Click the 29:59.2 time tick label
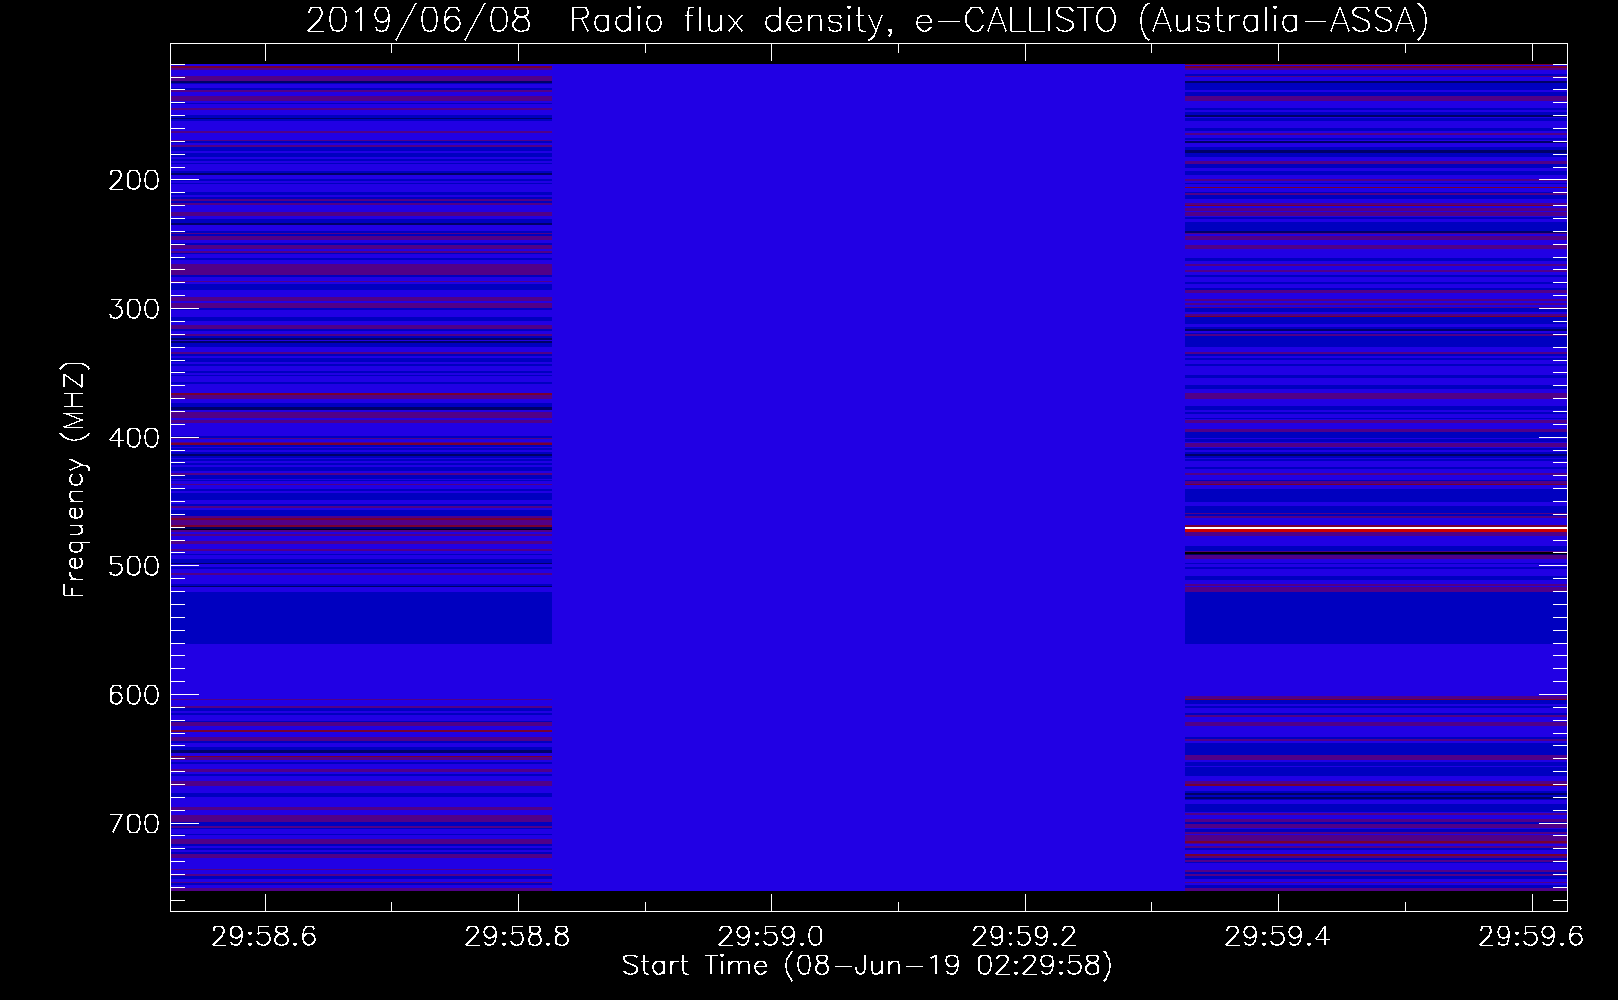Screen dimensions: 1618x1000 pos(1025,936)
